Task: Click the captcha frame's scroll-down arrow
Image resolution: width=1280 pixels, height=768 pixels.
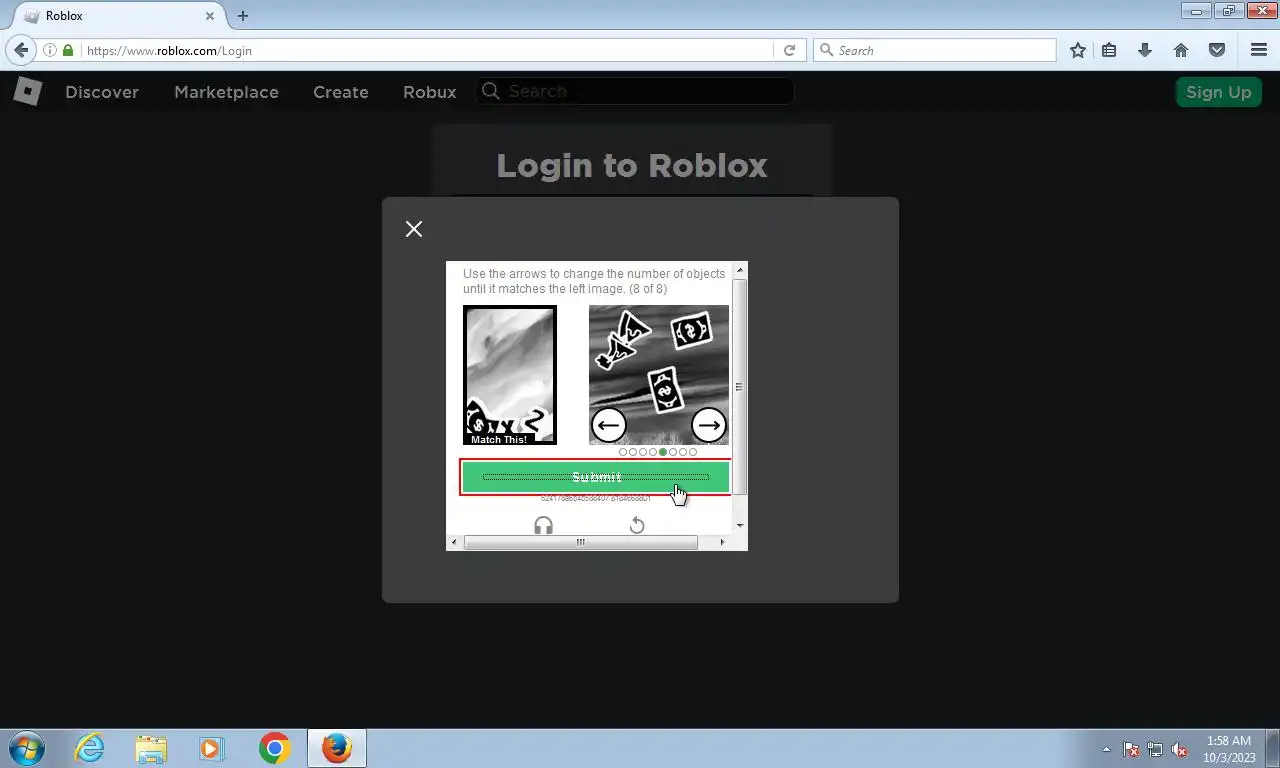Action: tap(740, 525)
